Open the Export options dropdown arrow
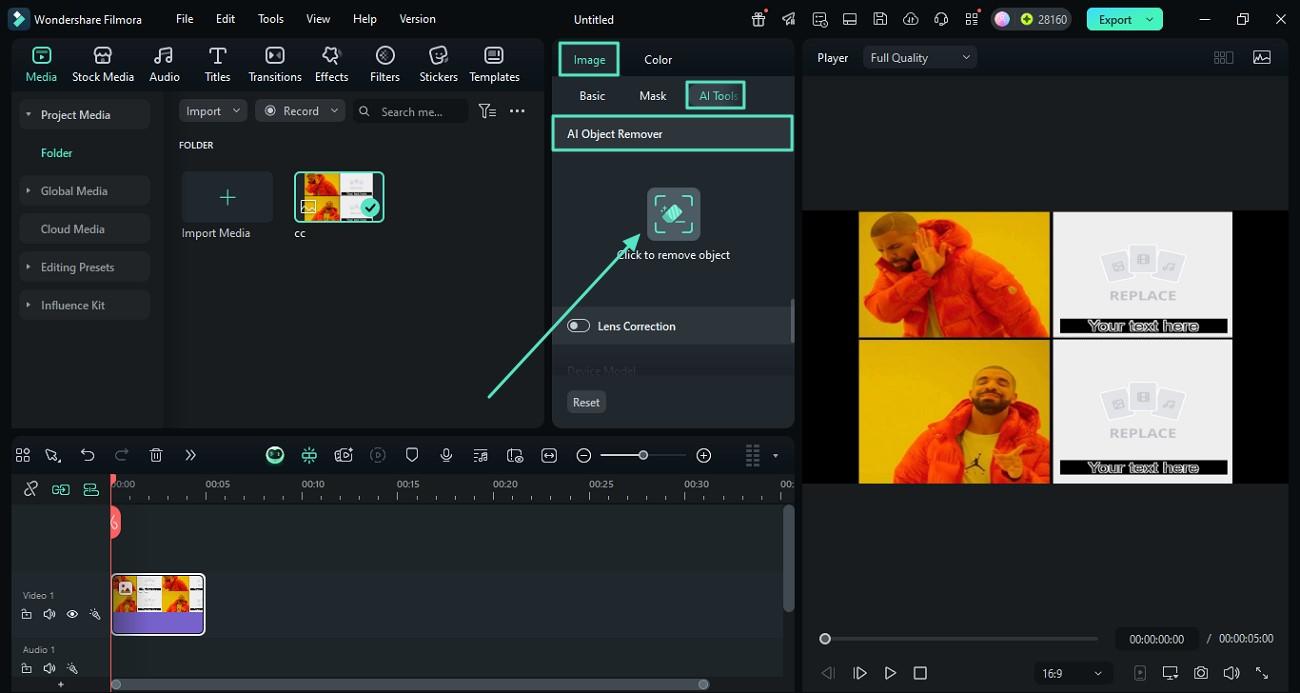This screenshot has height=693, width=1300. 1150,19
